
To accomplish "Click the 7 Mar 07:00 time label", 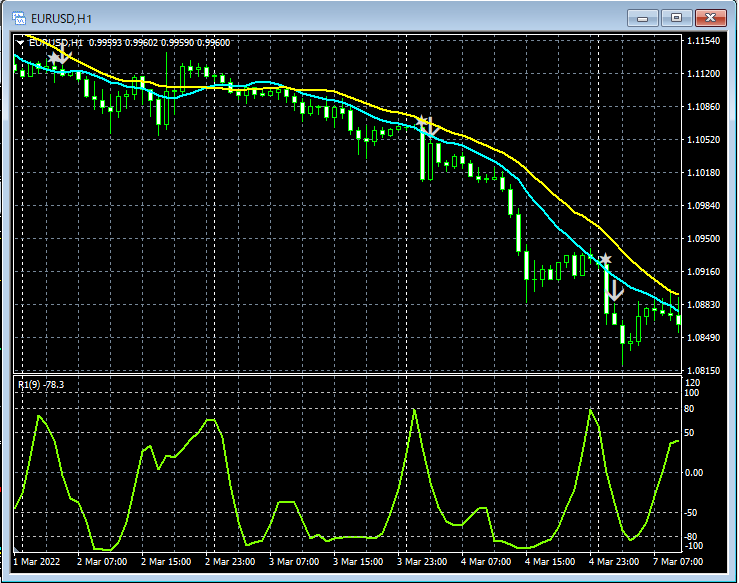I will 678,562.
